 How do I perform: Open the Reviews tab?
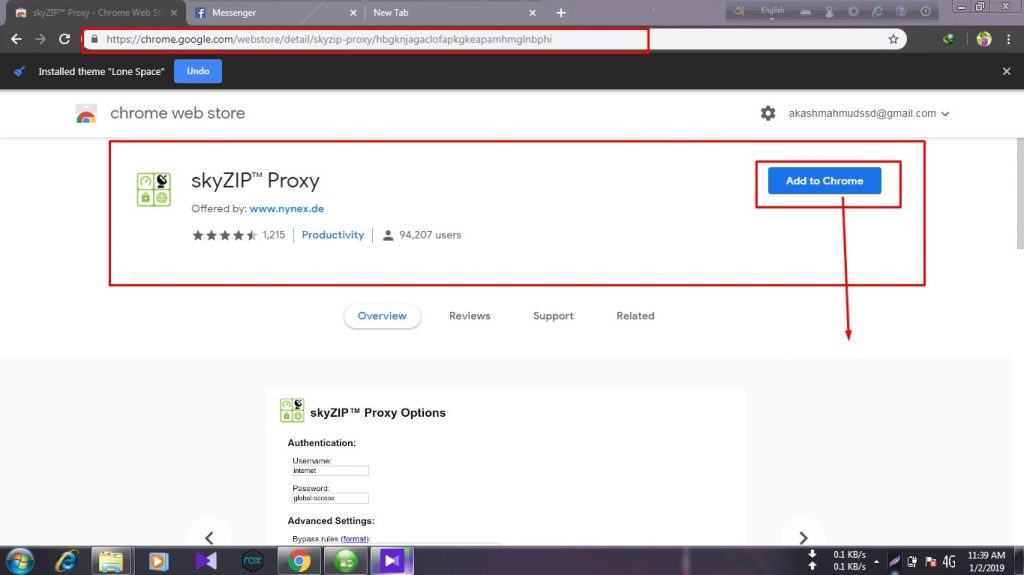pos(470,316)
